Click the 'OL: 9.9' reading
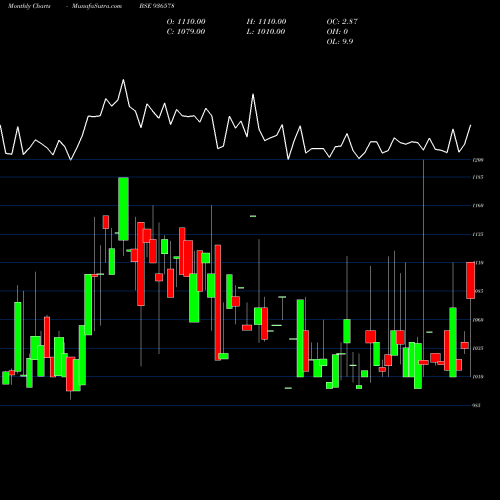 point(340,42)
